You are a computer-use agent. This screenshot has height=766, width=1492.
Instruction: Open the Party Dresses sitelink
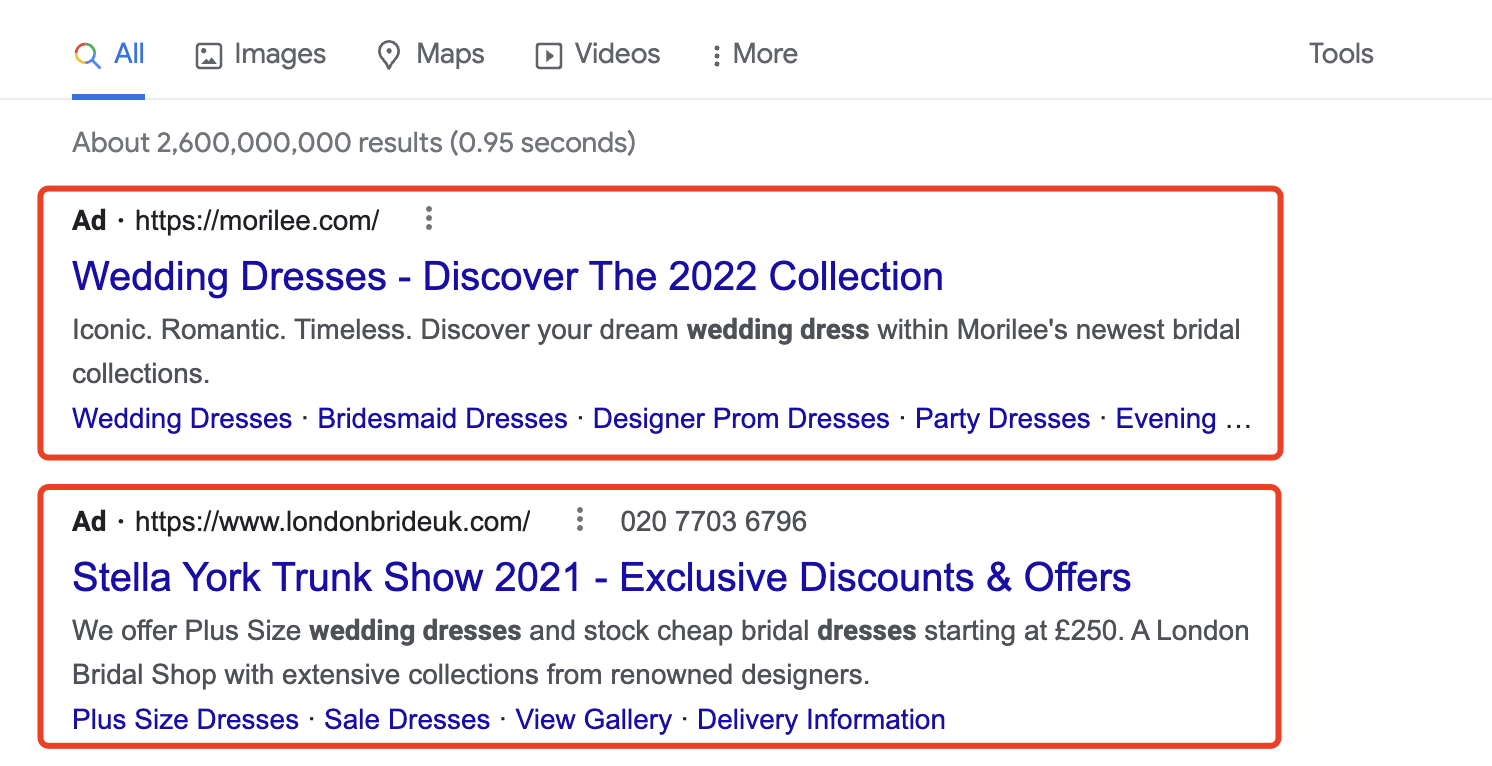point(1003,418)
